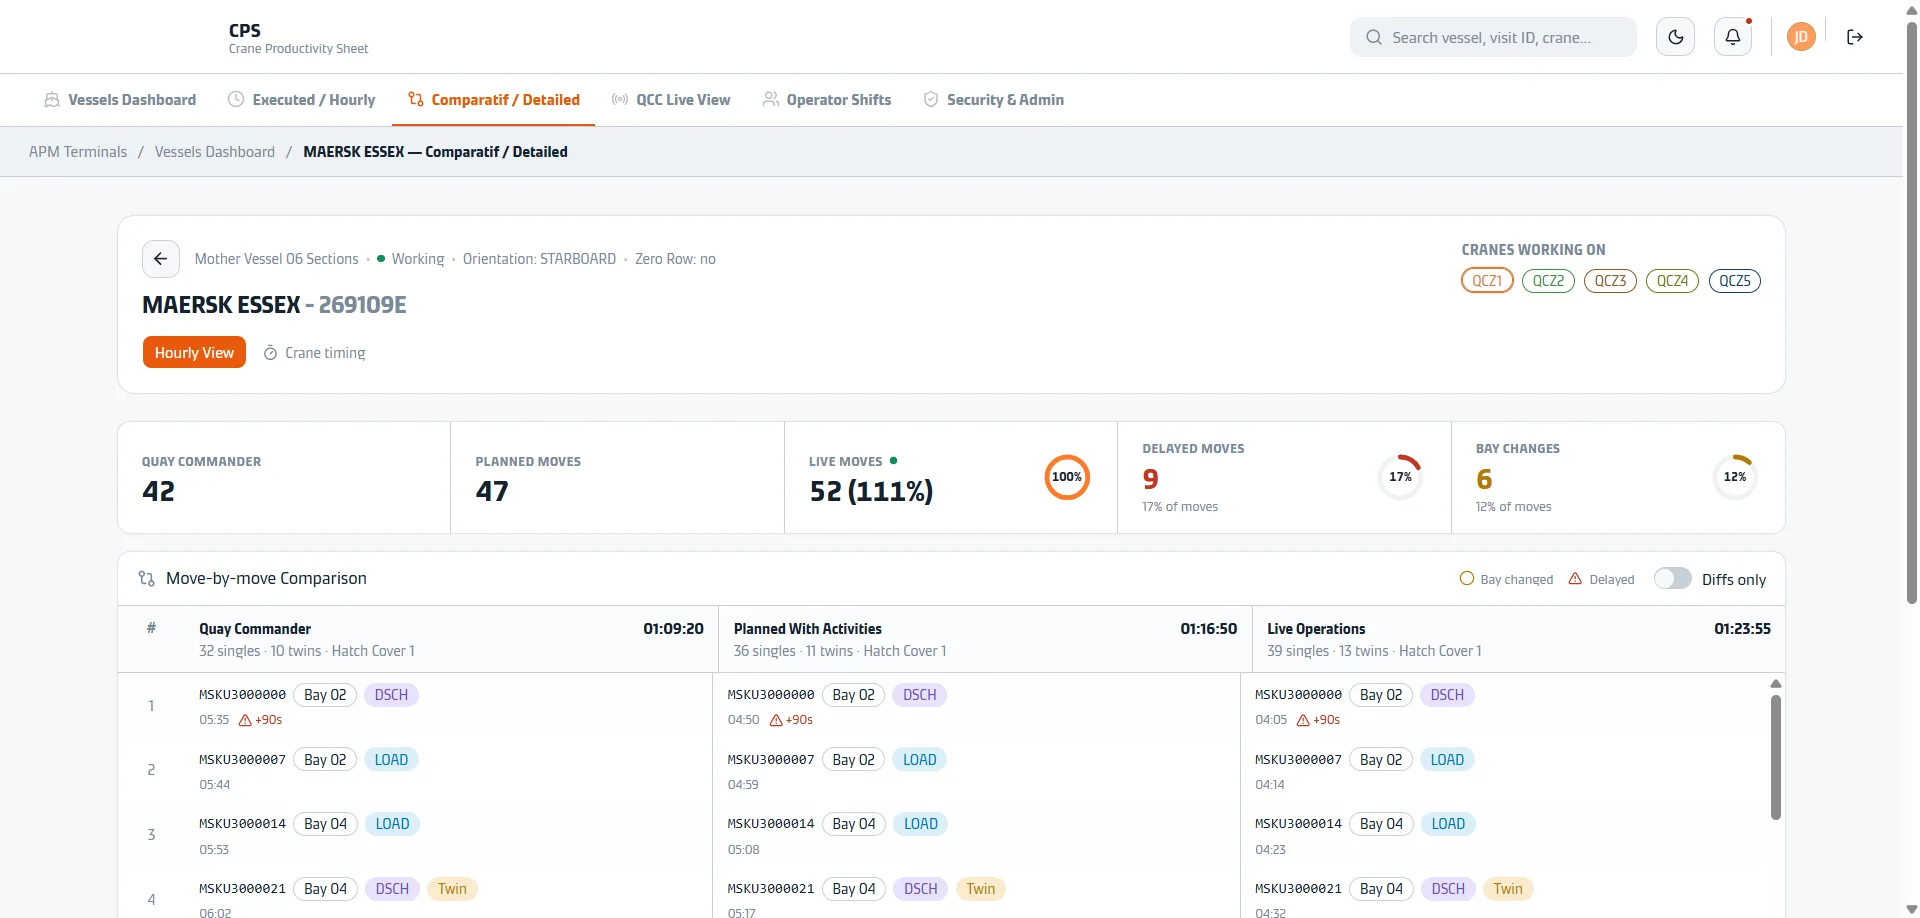The height and width of the screenshot is (918, 1920).
Task: Select the QCZ2 crane chip
Action: (x=1548, y=281)
